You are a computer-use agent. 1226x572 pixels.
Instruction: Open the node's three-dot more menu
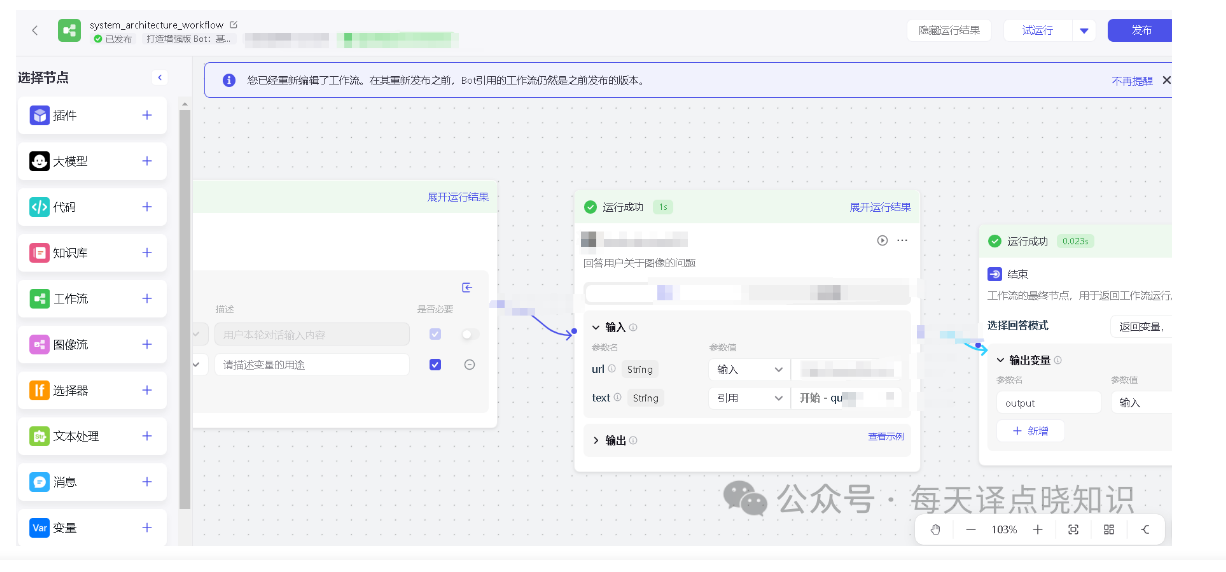903,240
